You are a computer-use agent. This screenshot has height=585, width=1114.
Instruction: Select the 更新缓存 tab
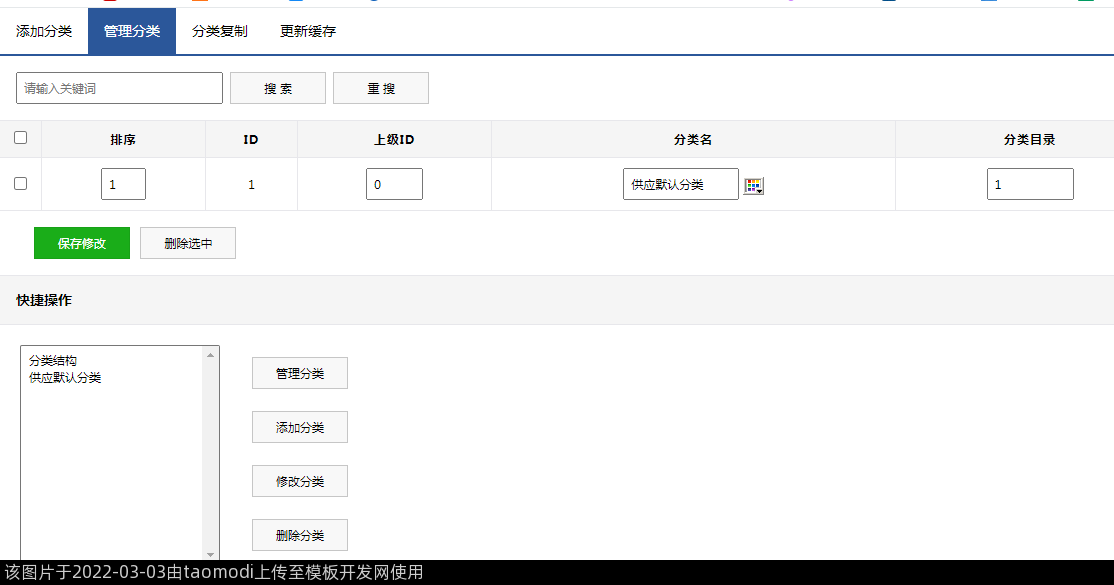[x=308, y=31]
